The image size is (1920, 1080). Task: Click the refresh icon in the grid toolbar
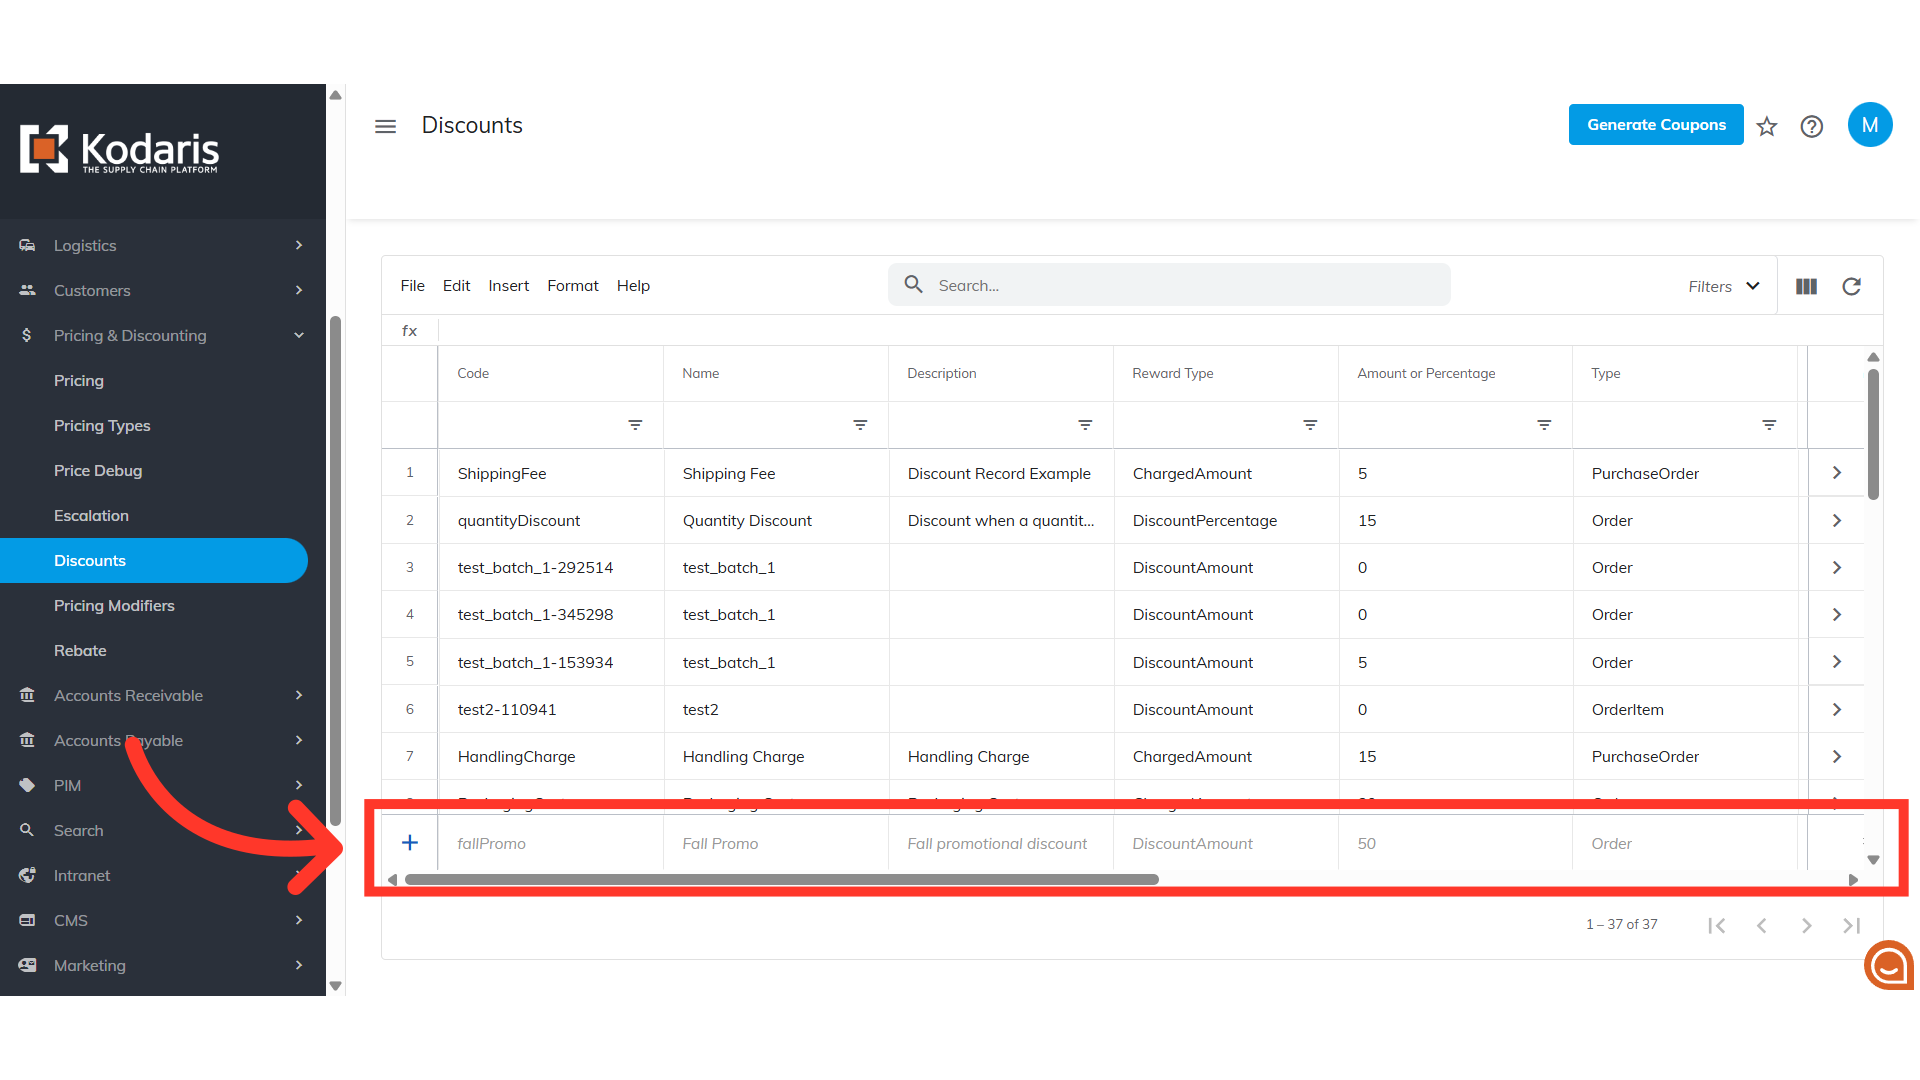coord(1851,286)
